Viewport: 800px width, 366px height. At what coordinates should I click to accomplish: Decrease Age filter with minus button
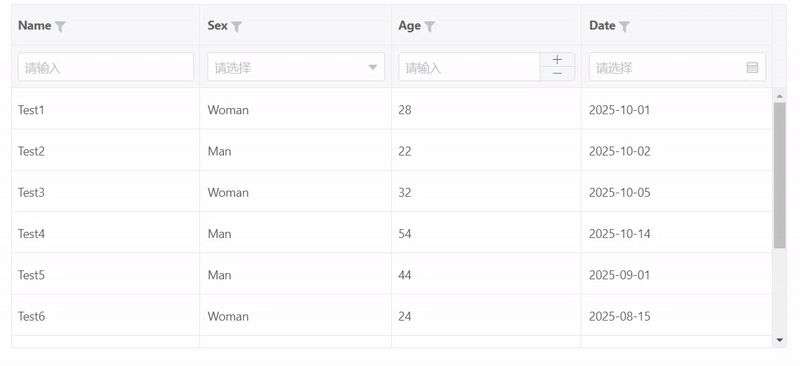(557, 74)
